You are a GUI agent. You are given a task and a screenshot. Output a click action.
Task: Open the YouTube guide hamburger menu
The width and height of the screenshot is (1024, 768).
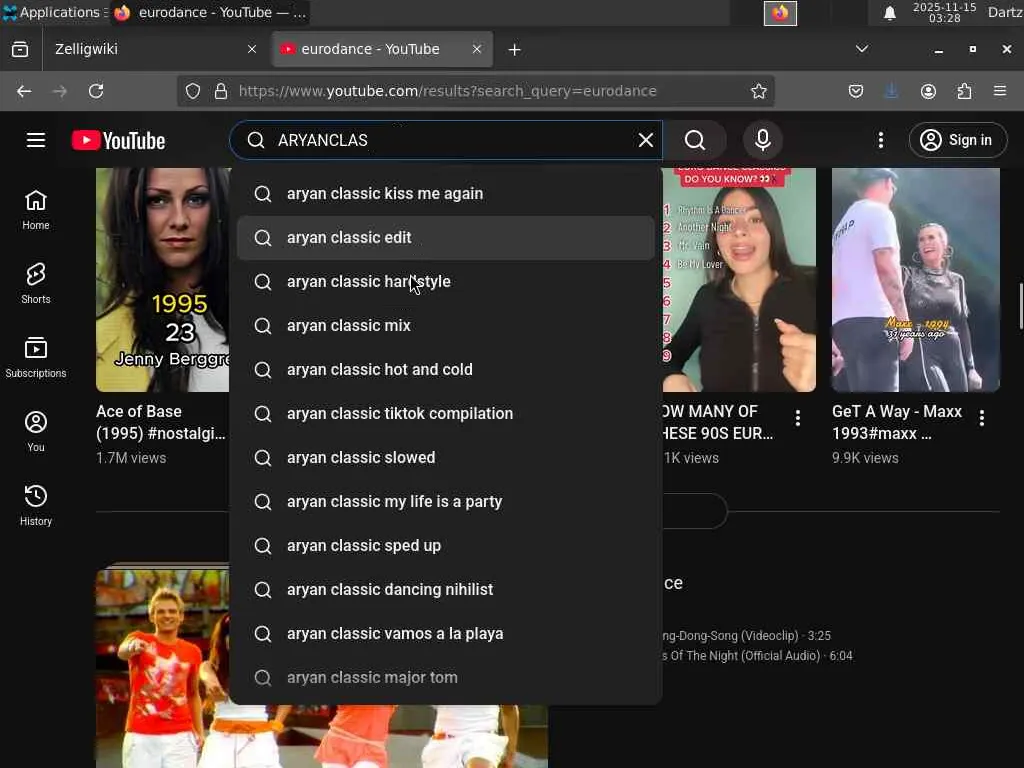[x=36, y=140]
